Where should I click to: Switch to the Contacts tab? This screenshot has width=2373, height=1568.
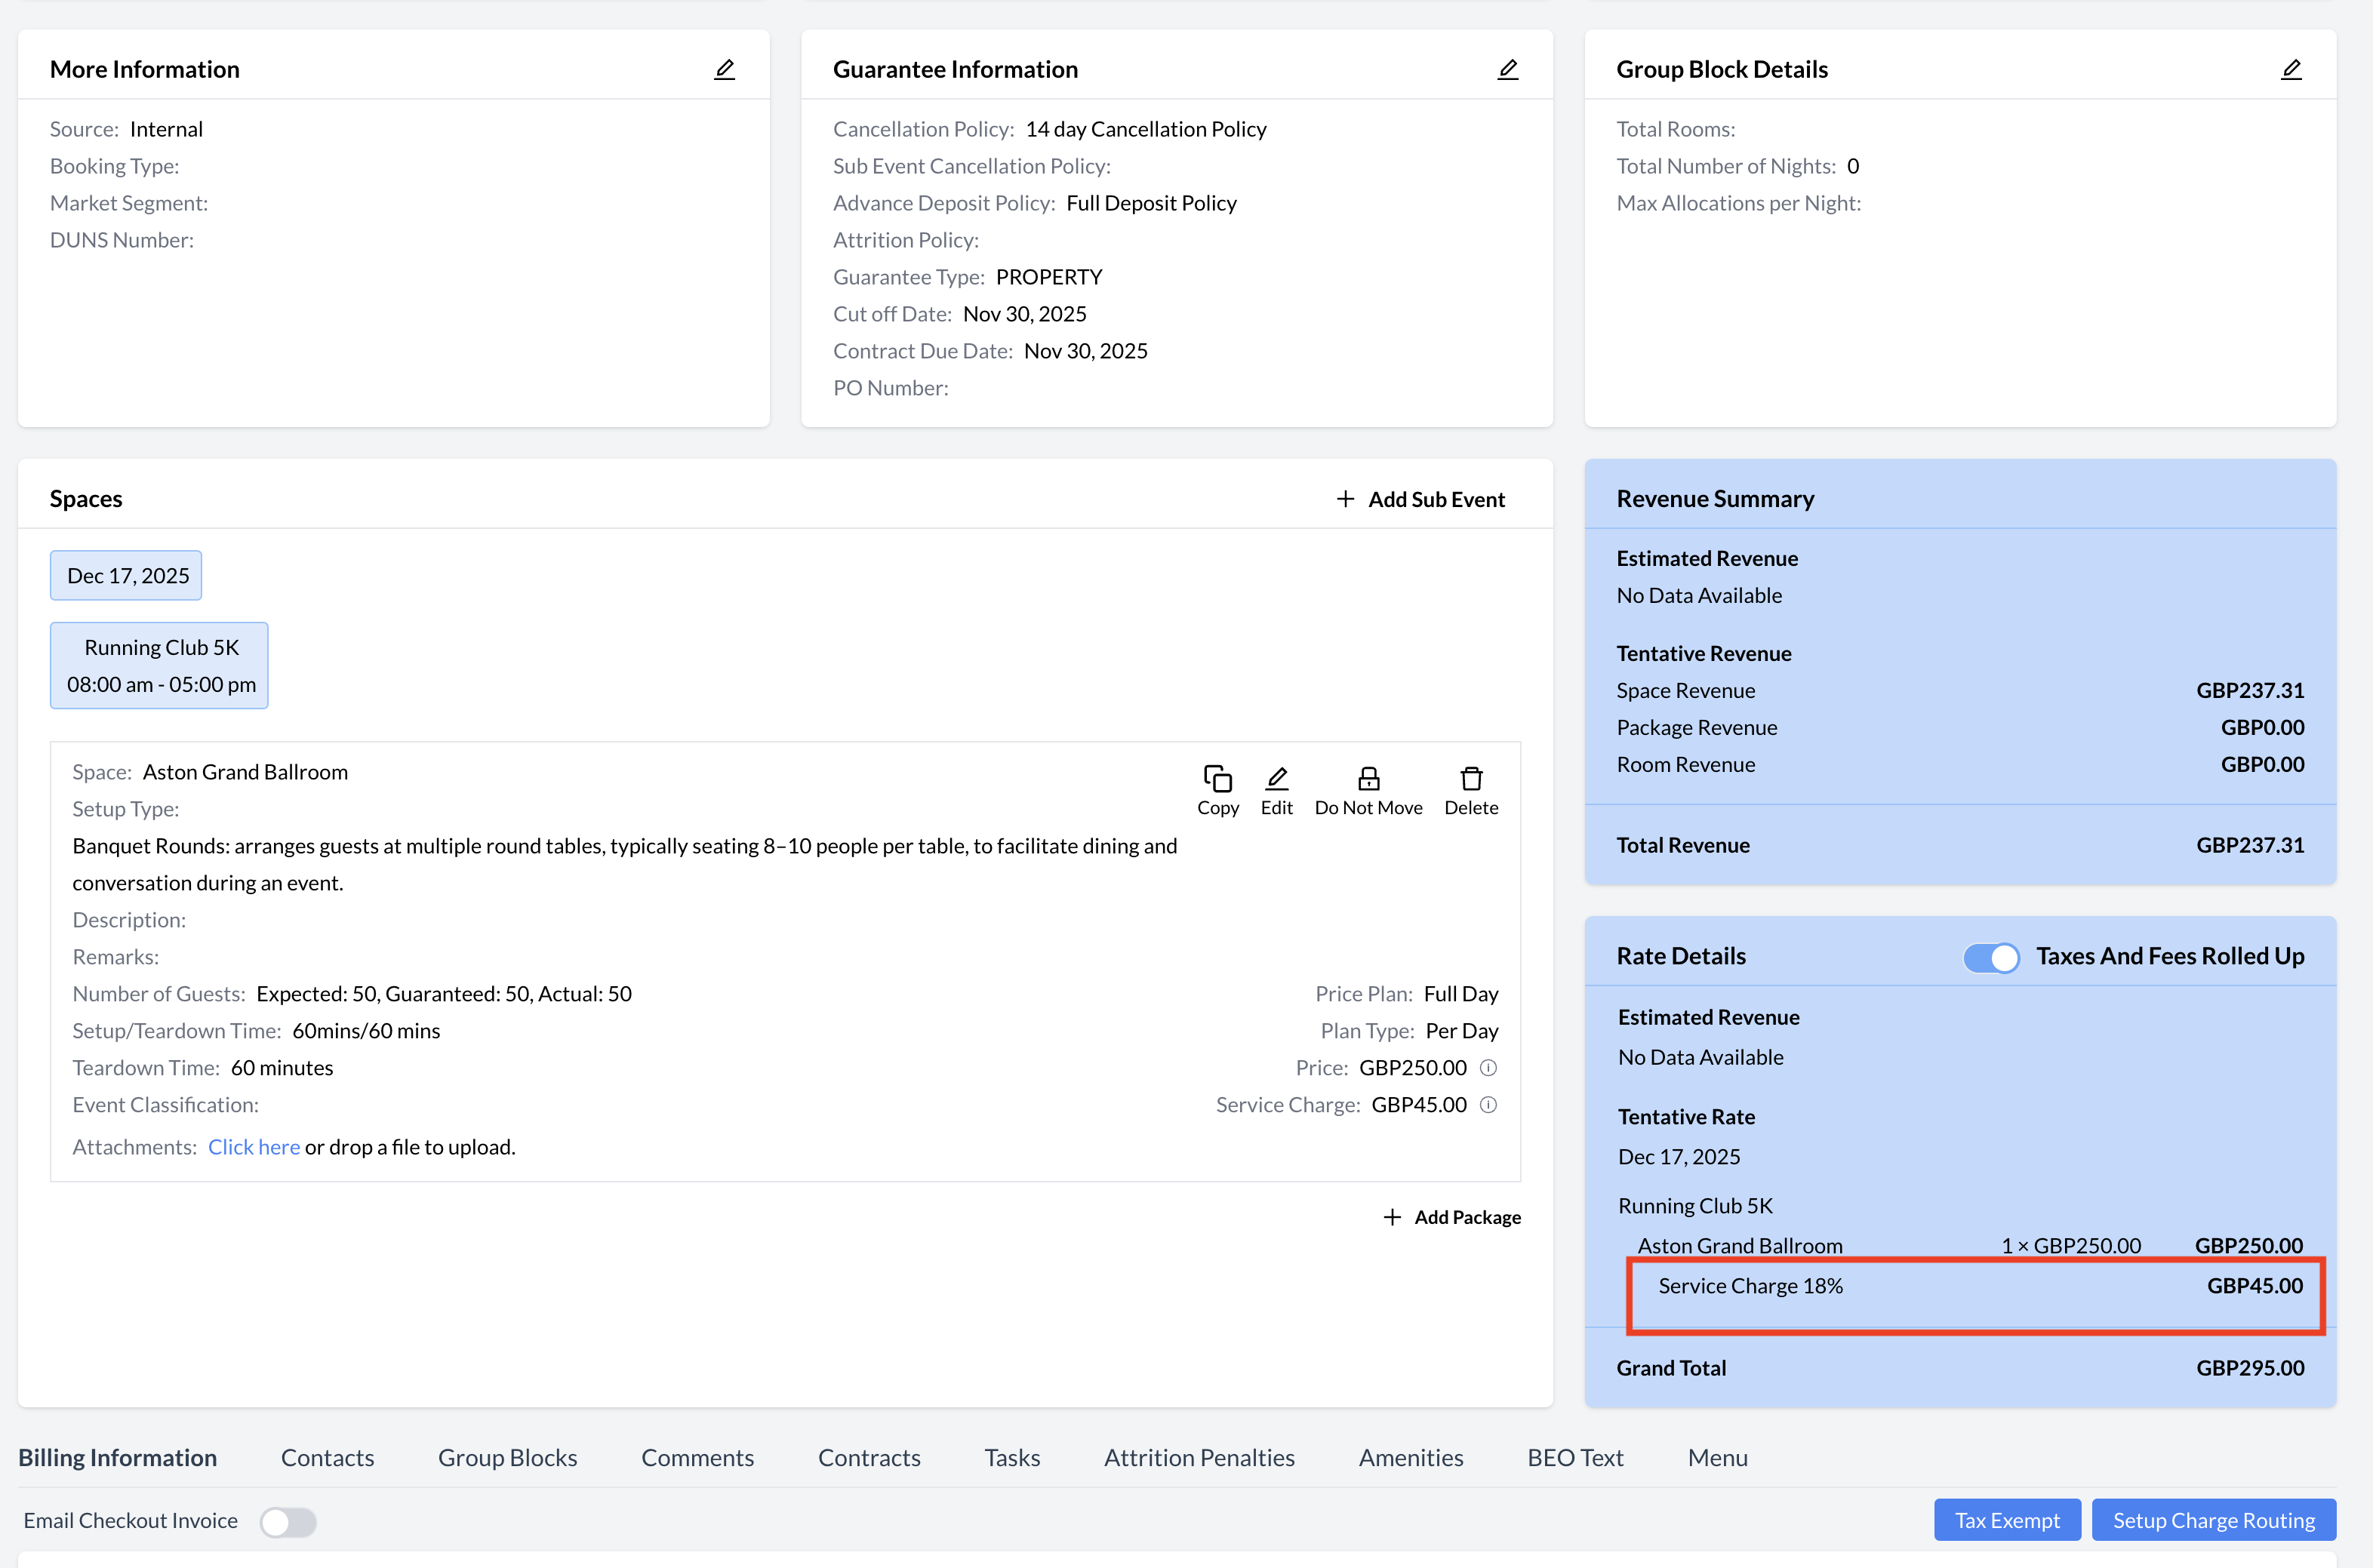(327, 1457)
